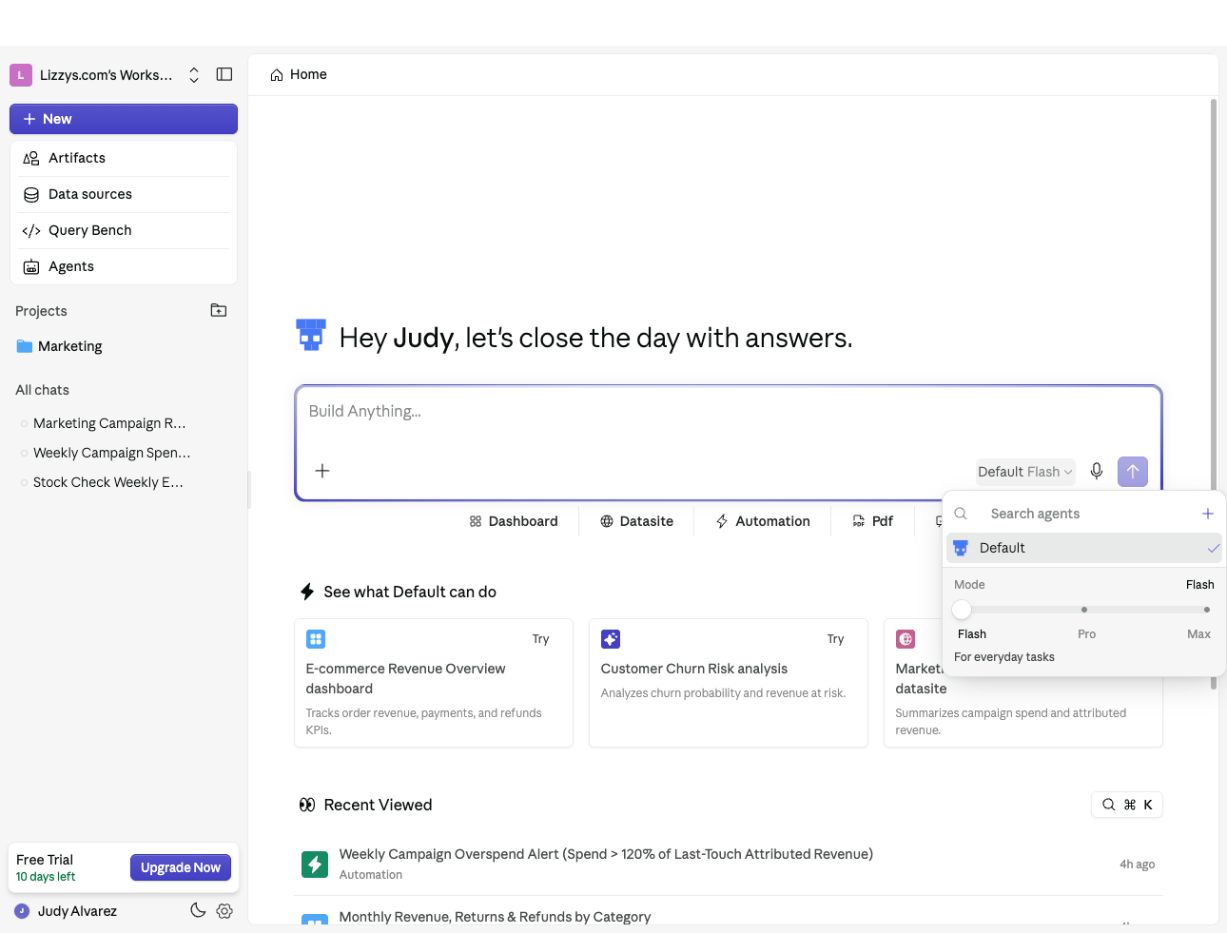The image size is (1227, 933).
Task: Open Stock Check Weekly E… chat
Action: [x=108, y=482]
